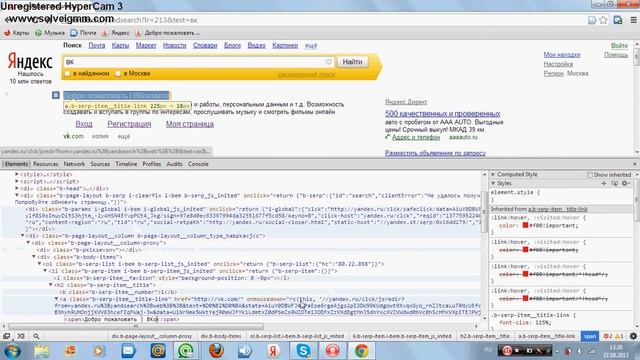Click the Настройка link

558,64
